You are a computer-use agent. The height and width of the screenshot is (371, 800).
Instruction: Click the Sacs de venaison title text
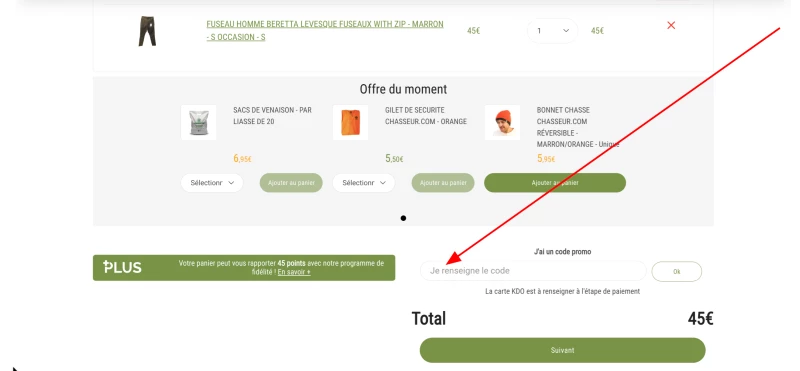(272, 116)
